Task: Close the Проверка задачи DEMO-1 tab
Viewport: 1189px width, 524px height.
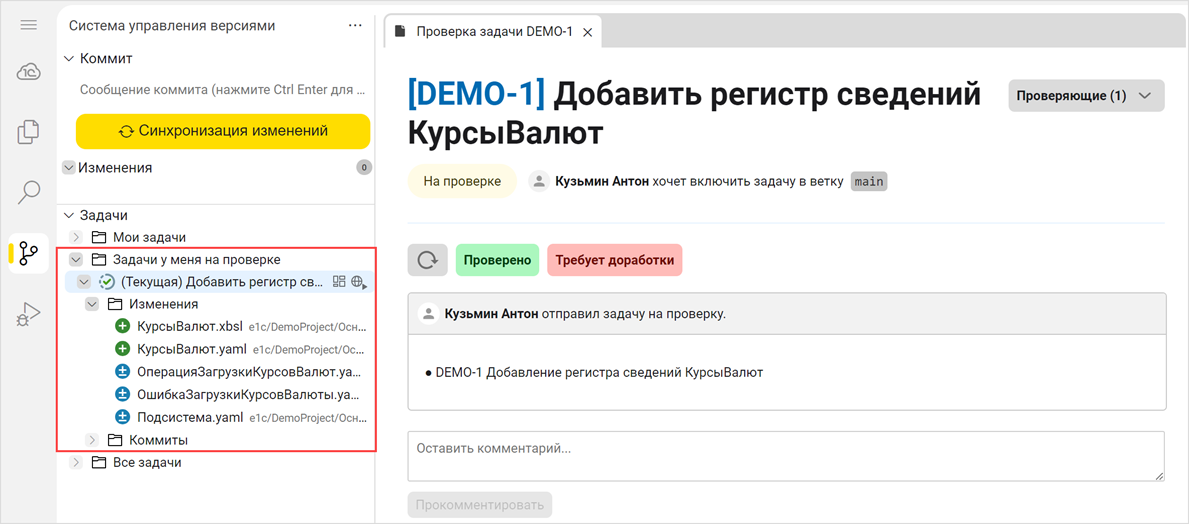Action: pos(587,32)
